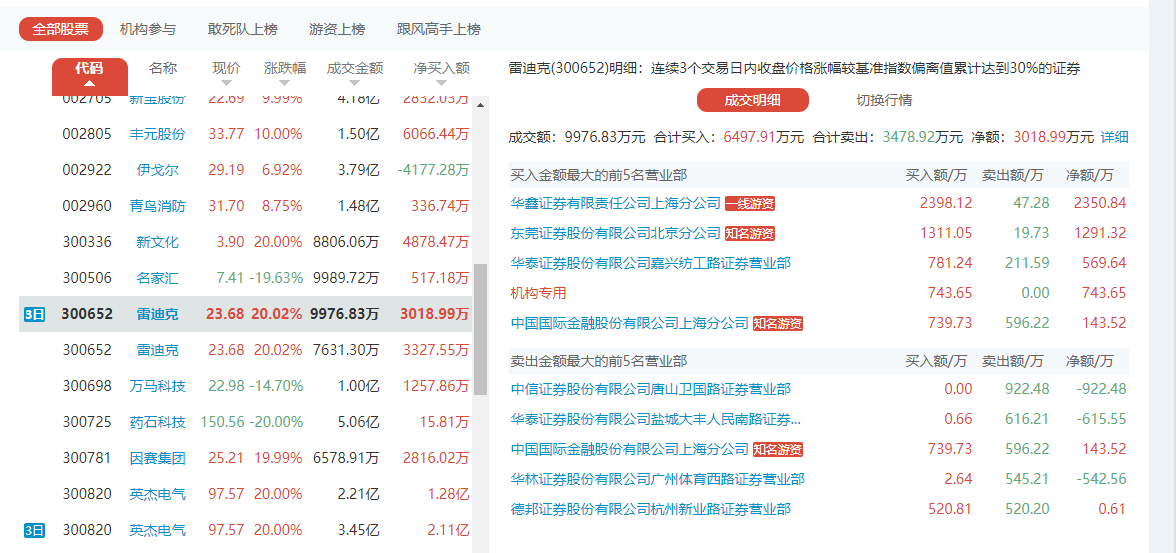Click 3日 badge on 英杰电气 row
Viewport: 1176px width, 553px height.
pyautogui.click(x=34, y=530)
